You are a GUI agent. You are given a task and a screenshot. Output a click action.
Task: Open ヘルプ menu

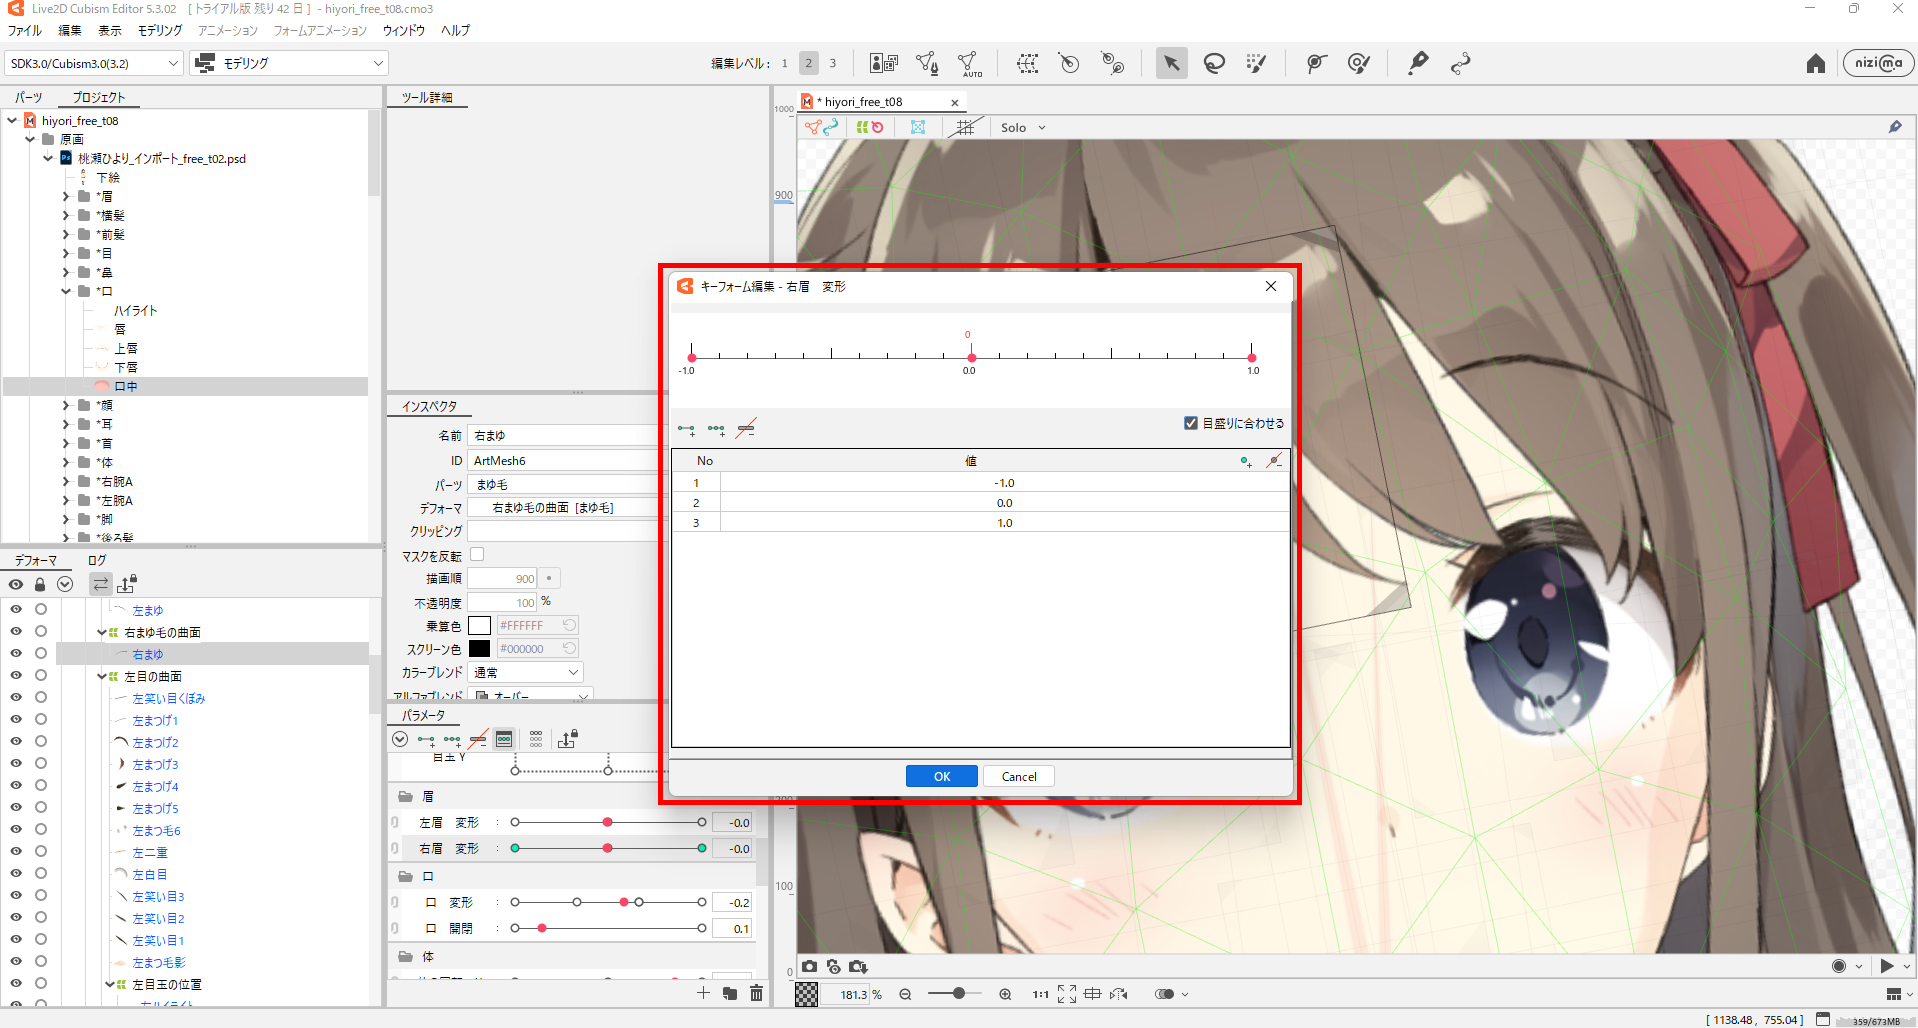456,30
